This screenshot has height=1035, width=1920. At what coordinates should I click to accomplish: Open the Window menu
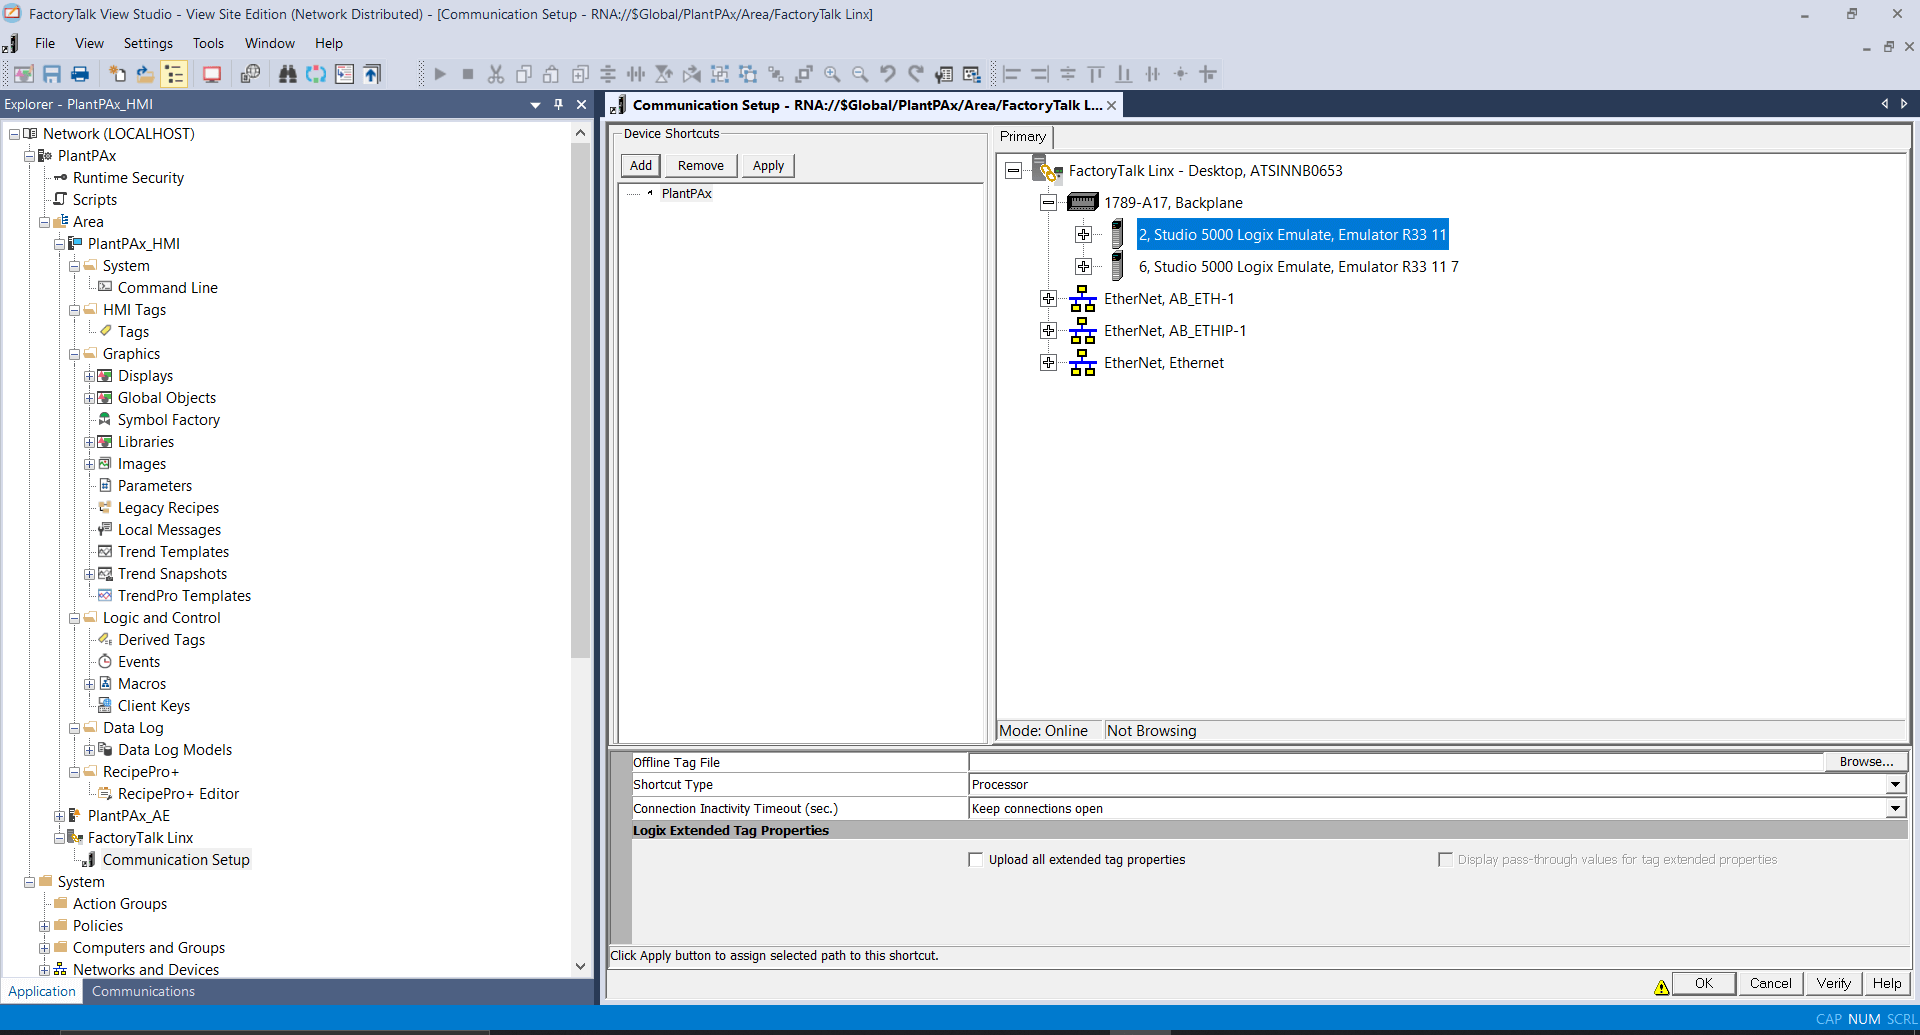270,43
